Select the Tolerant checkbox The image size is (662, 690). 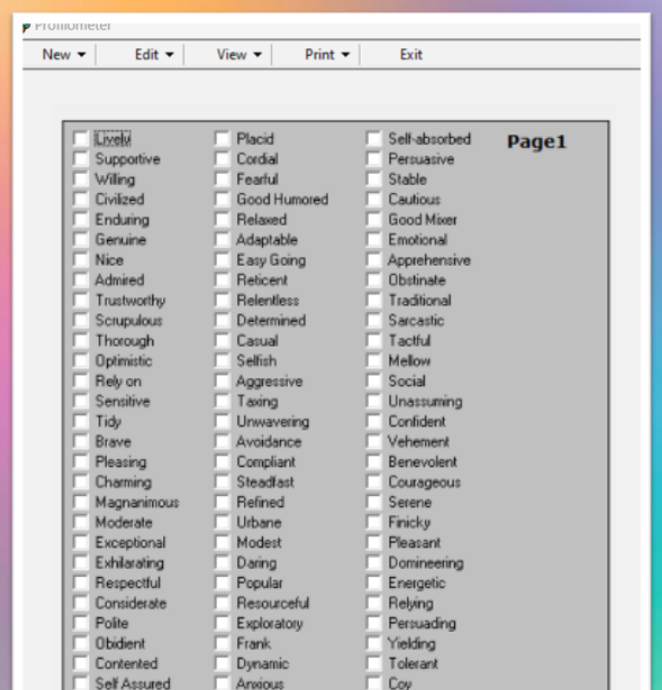(x=374, y=663)
